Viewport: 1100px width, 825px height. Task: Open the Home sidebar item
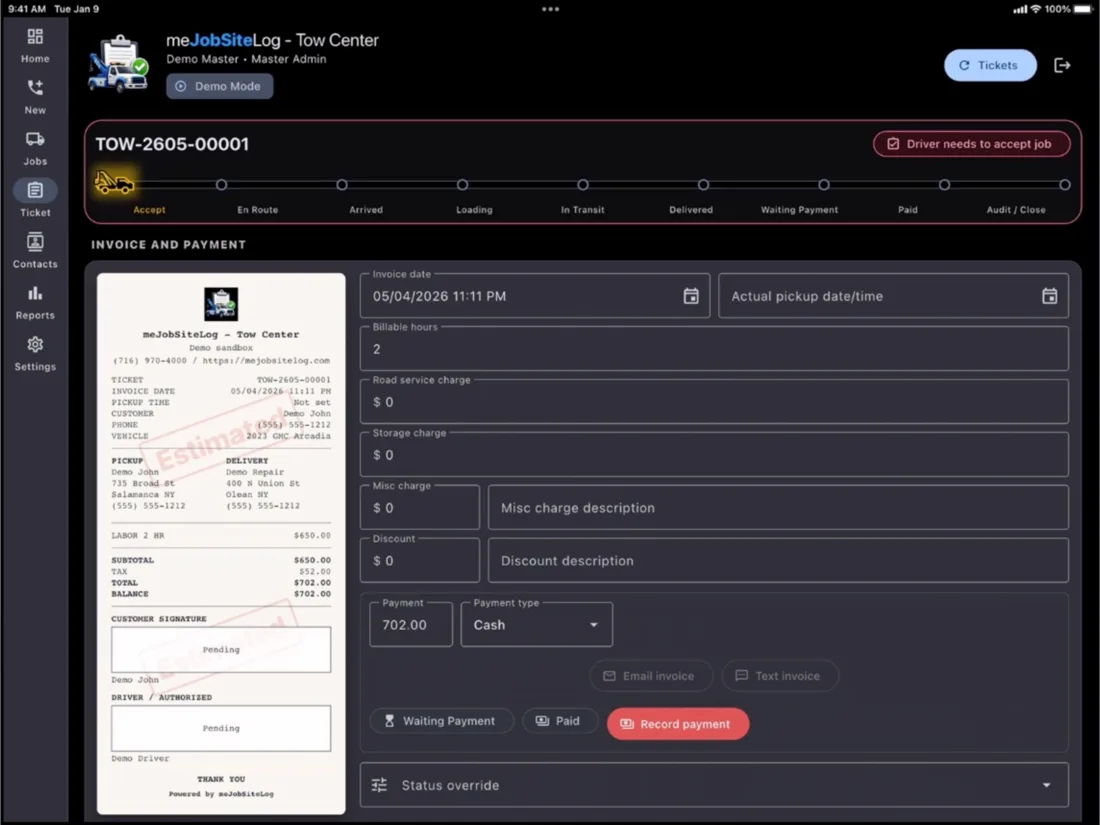click(x=35, y=46)
